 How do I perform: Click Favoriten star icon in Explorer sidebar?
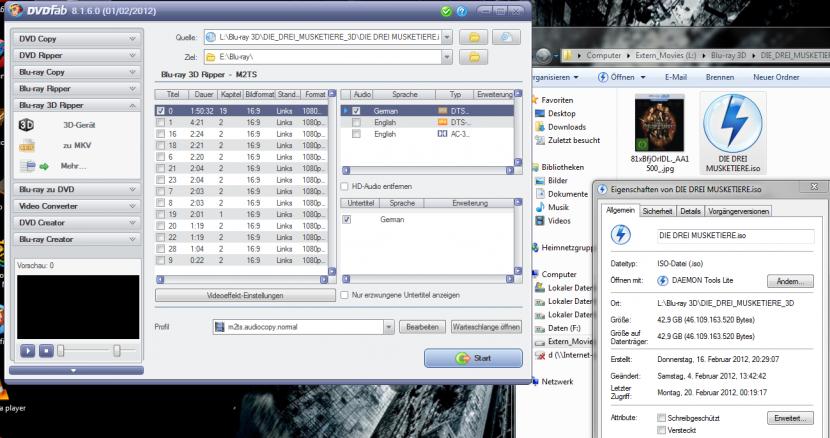534,100
